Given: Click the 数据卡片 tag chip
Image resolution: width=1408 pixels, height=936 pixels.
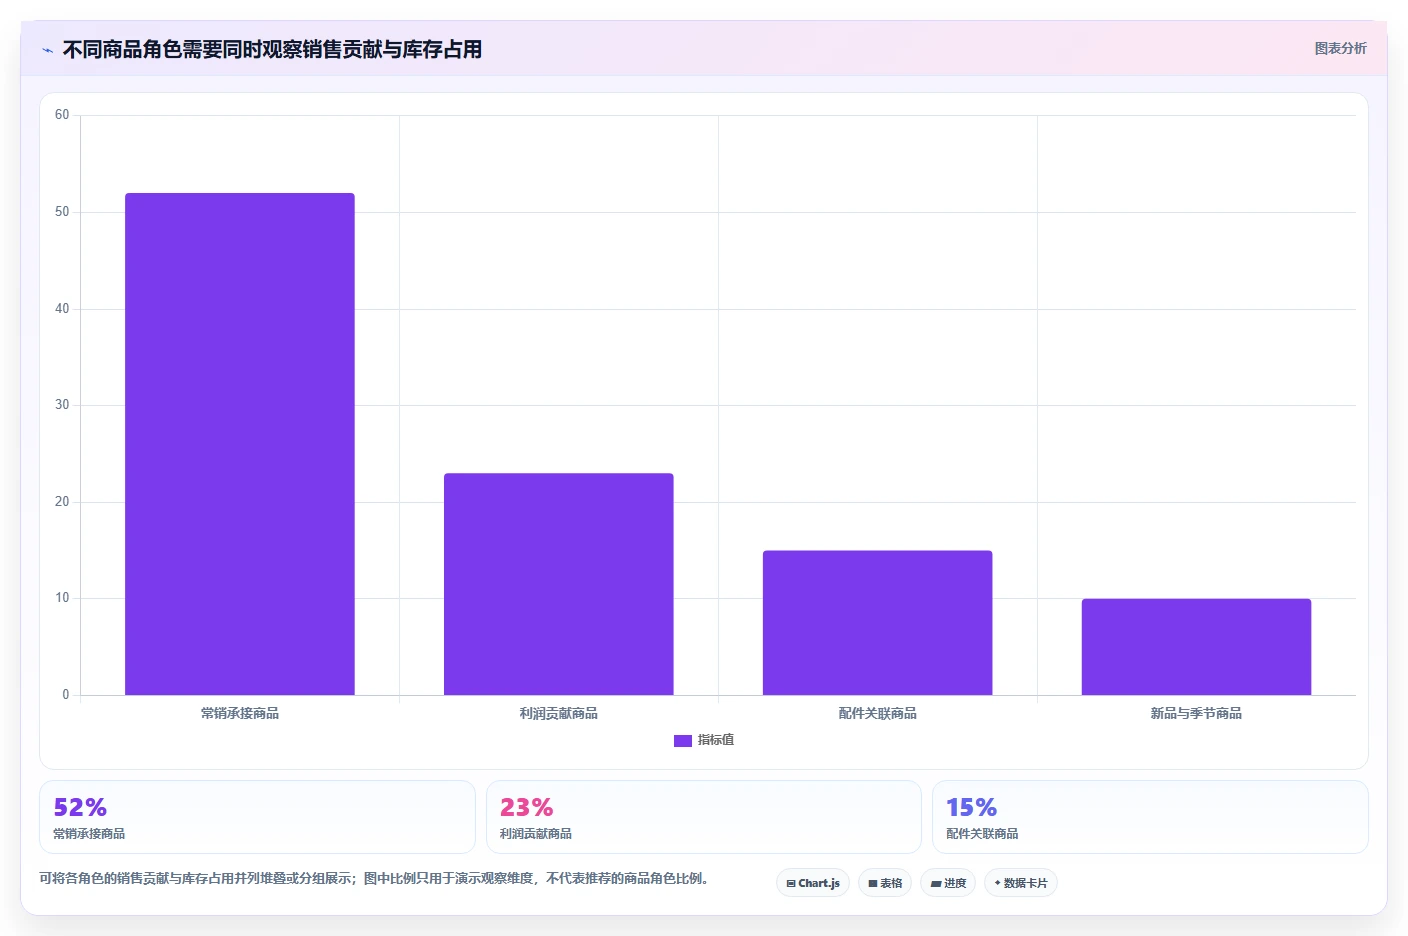Looking at the screenshot, I should (x=1021, y=883).
